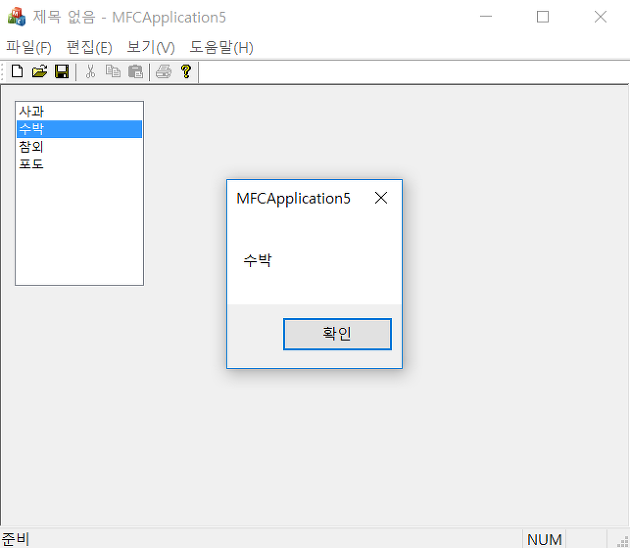Minimize the main application window

click(x=486, y=17)
